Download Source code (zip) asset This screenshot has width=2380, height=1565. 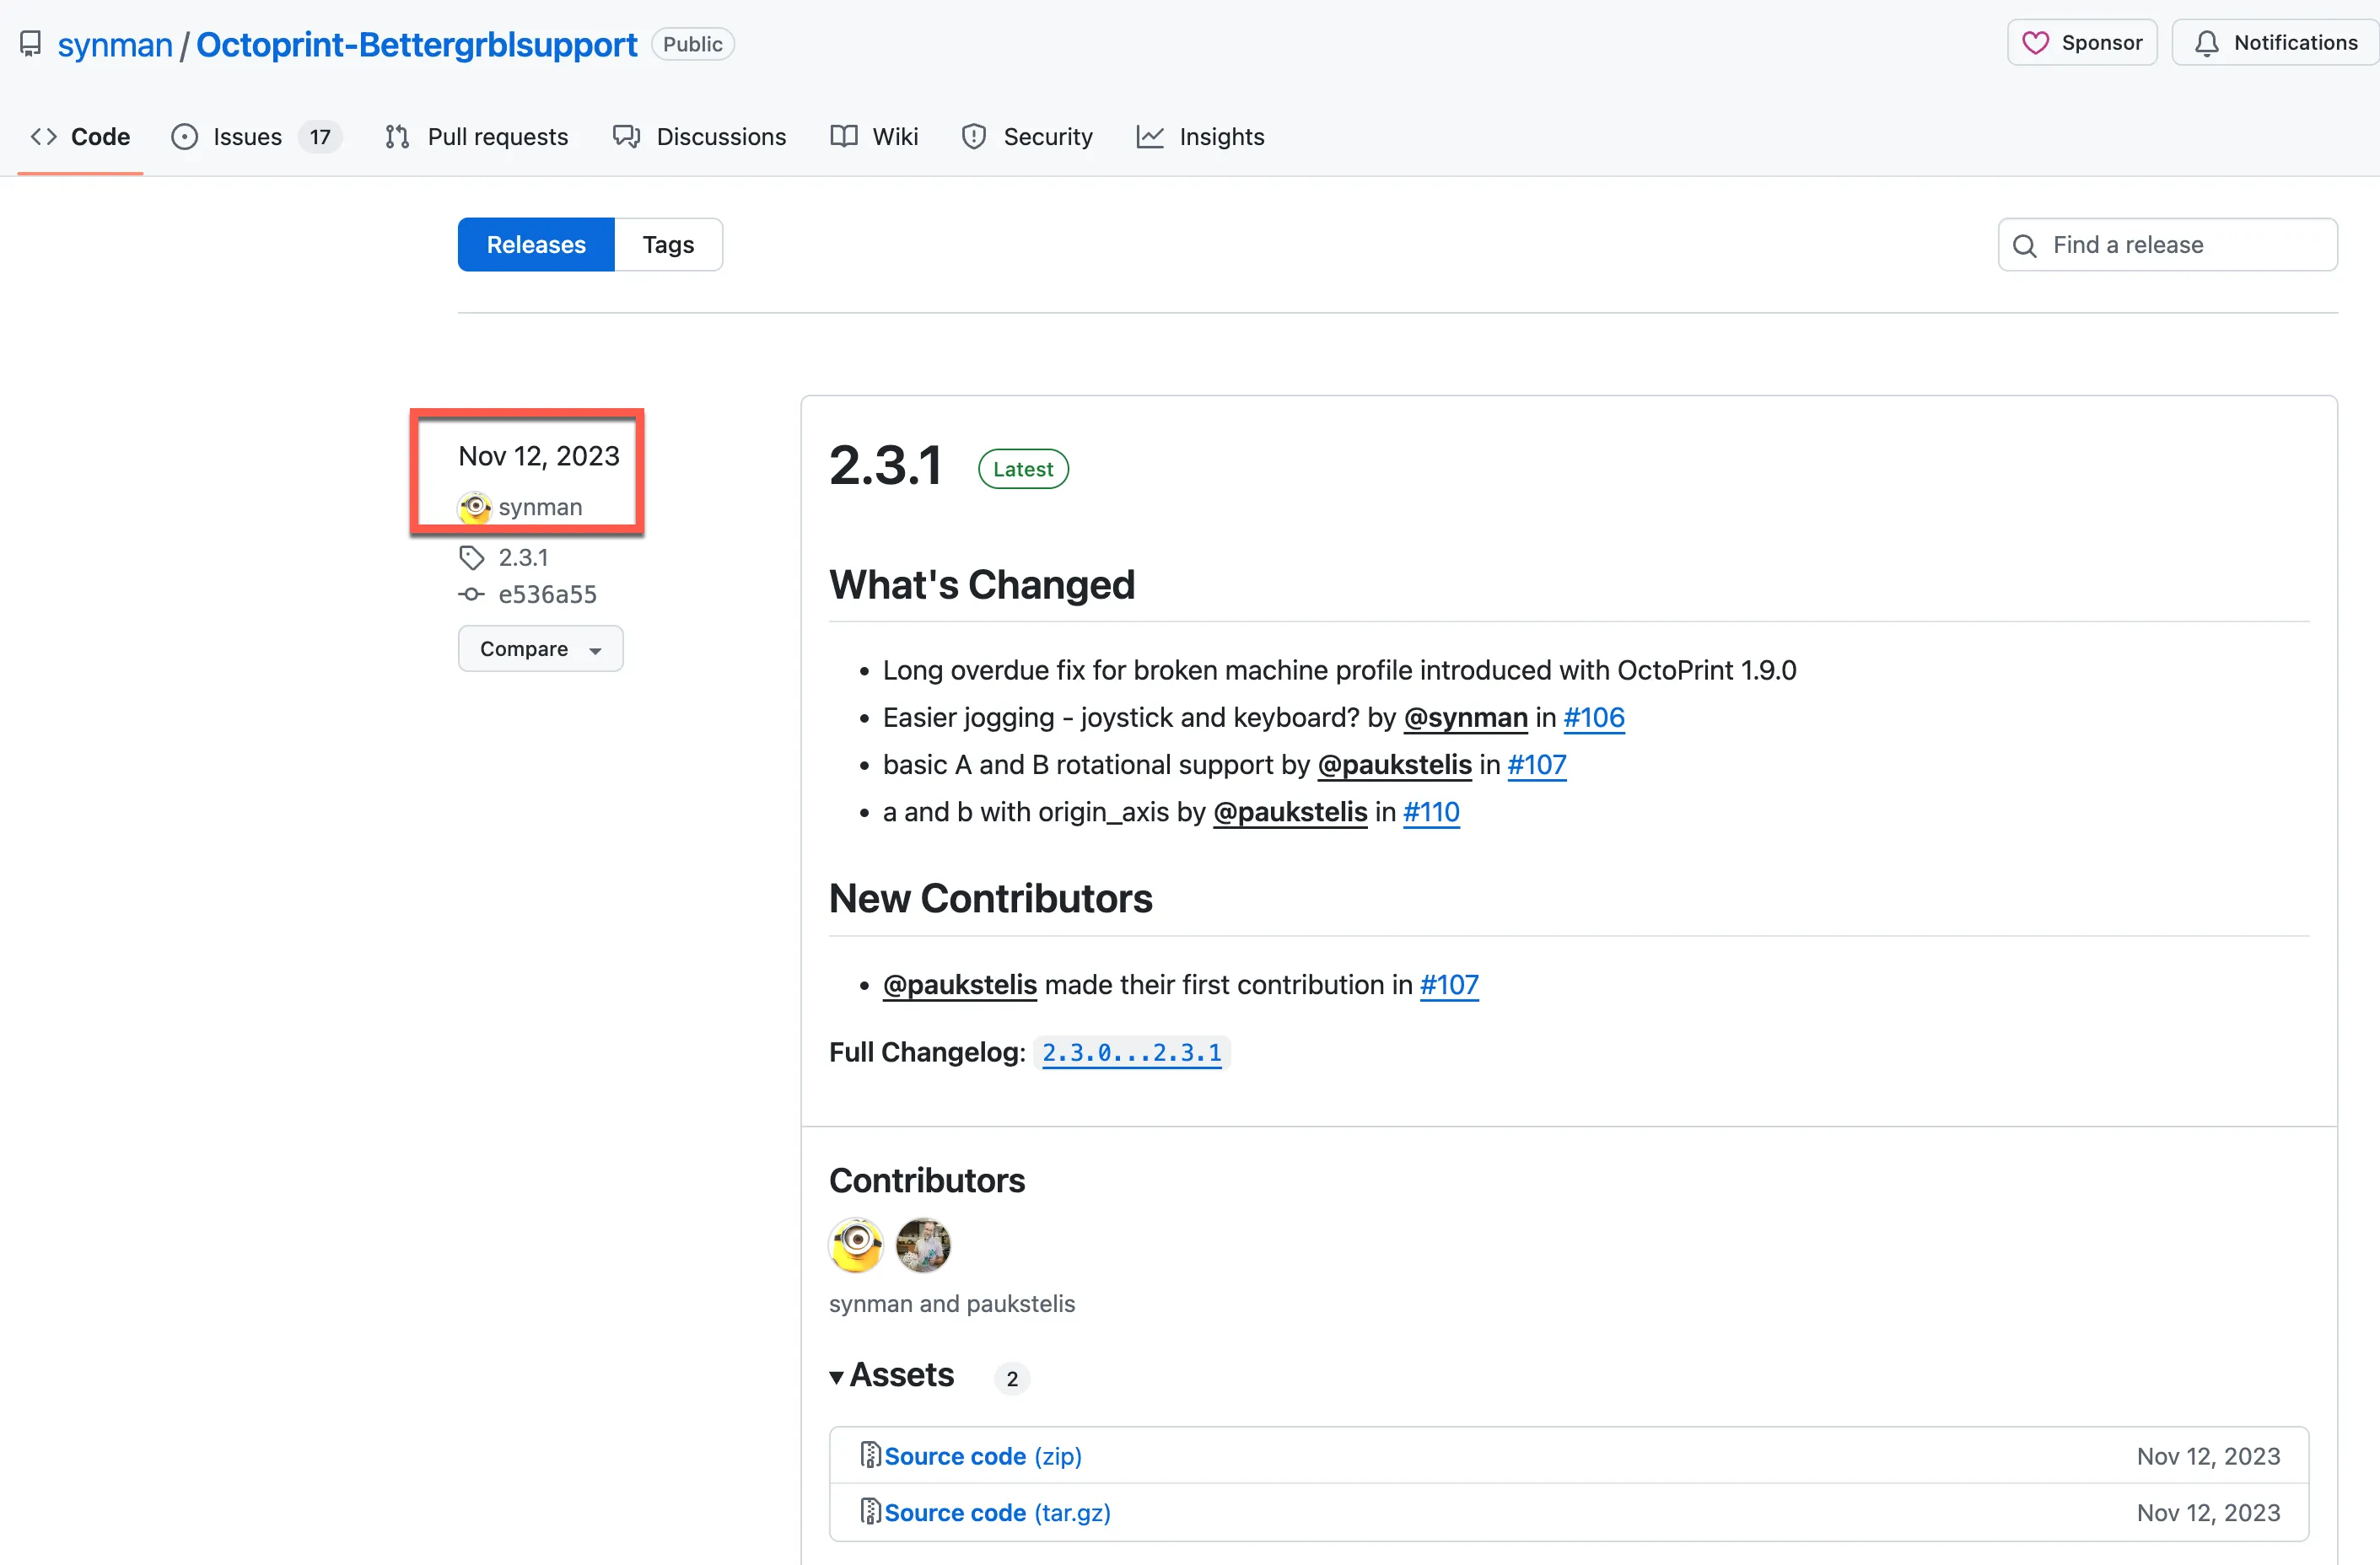tap(982, 1456)
